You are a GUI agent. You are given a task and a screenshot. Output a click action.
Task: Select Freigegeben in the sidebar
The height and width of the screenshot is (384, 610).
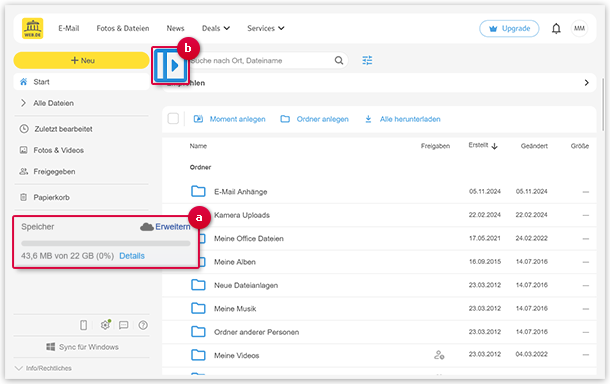54,172
